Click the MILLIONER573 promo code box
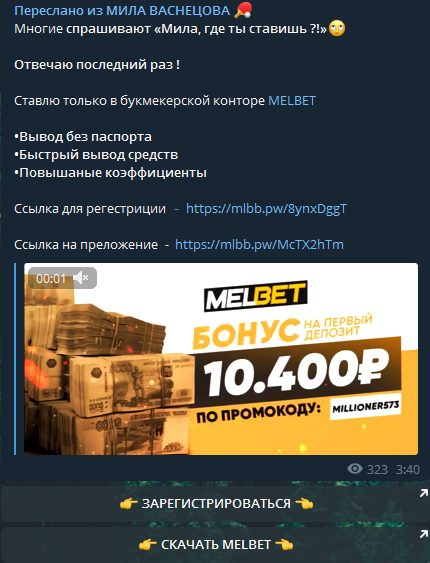 (365, 407)
